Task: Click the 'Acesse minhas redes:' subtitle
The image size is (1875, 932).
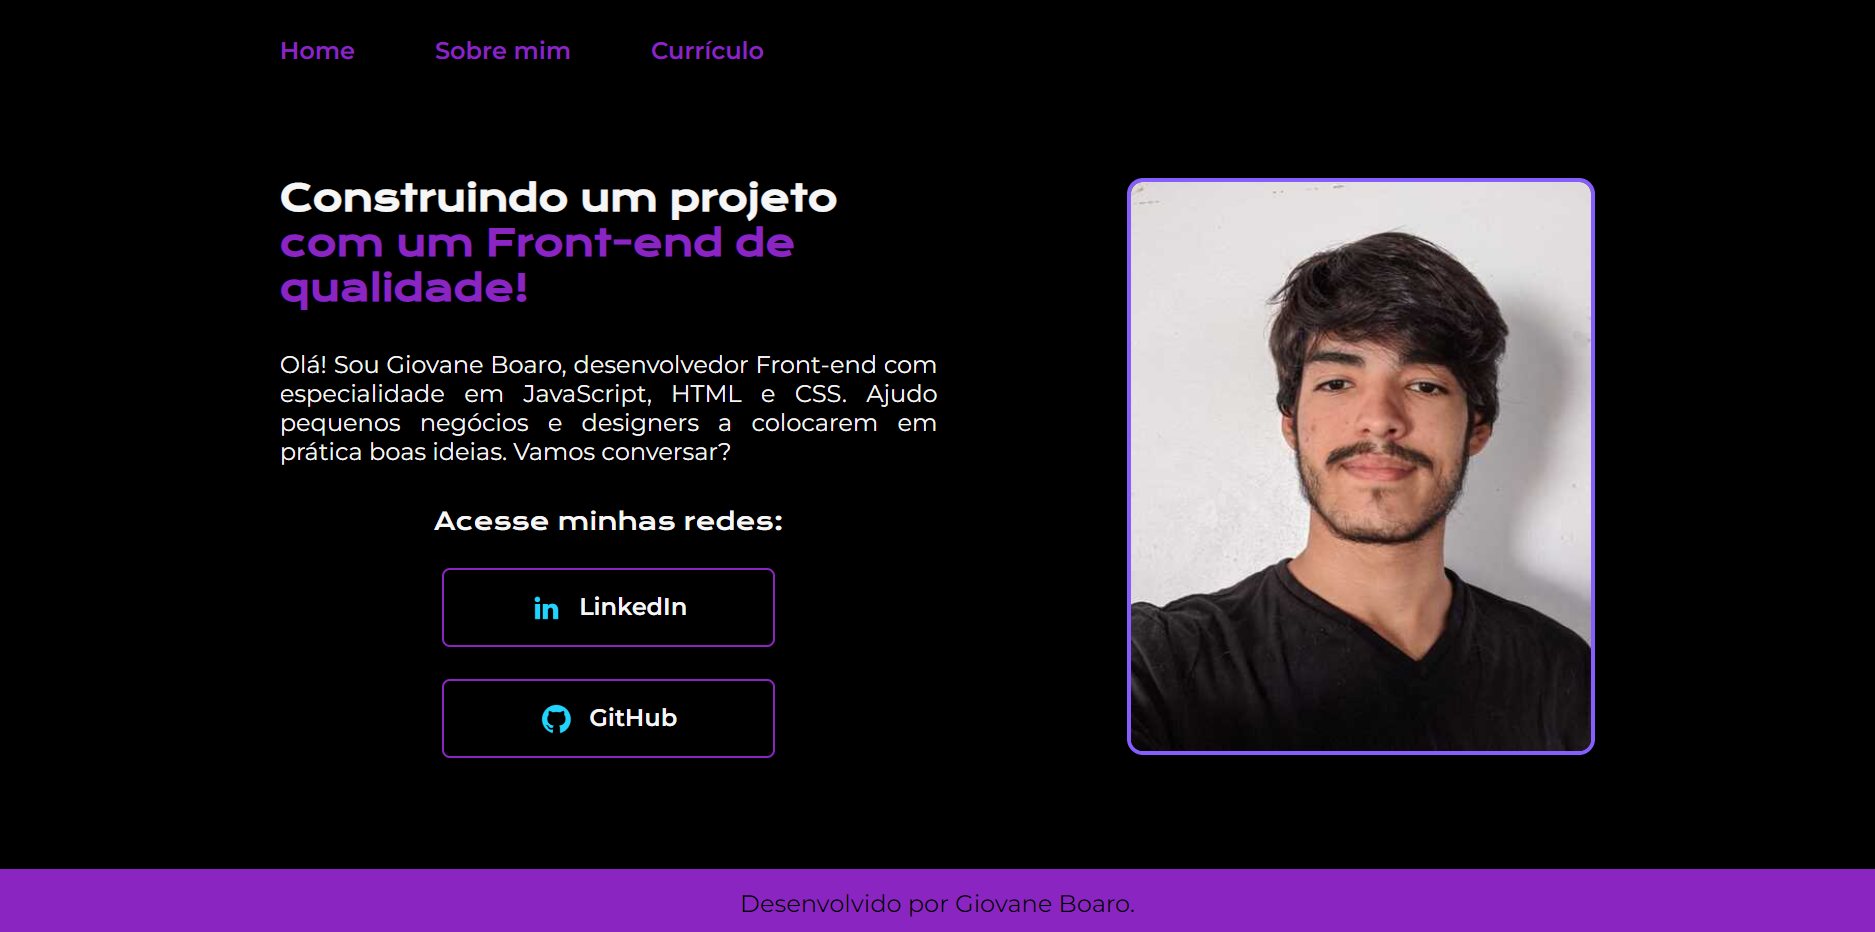Action: coord(608,521)
